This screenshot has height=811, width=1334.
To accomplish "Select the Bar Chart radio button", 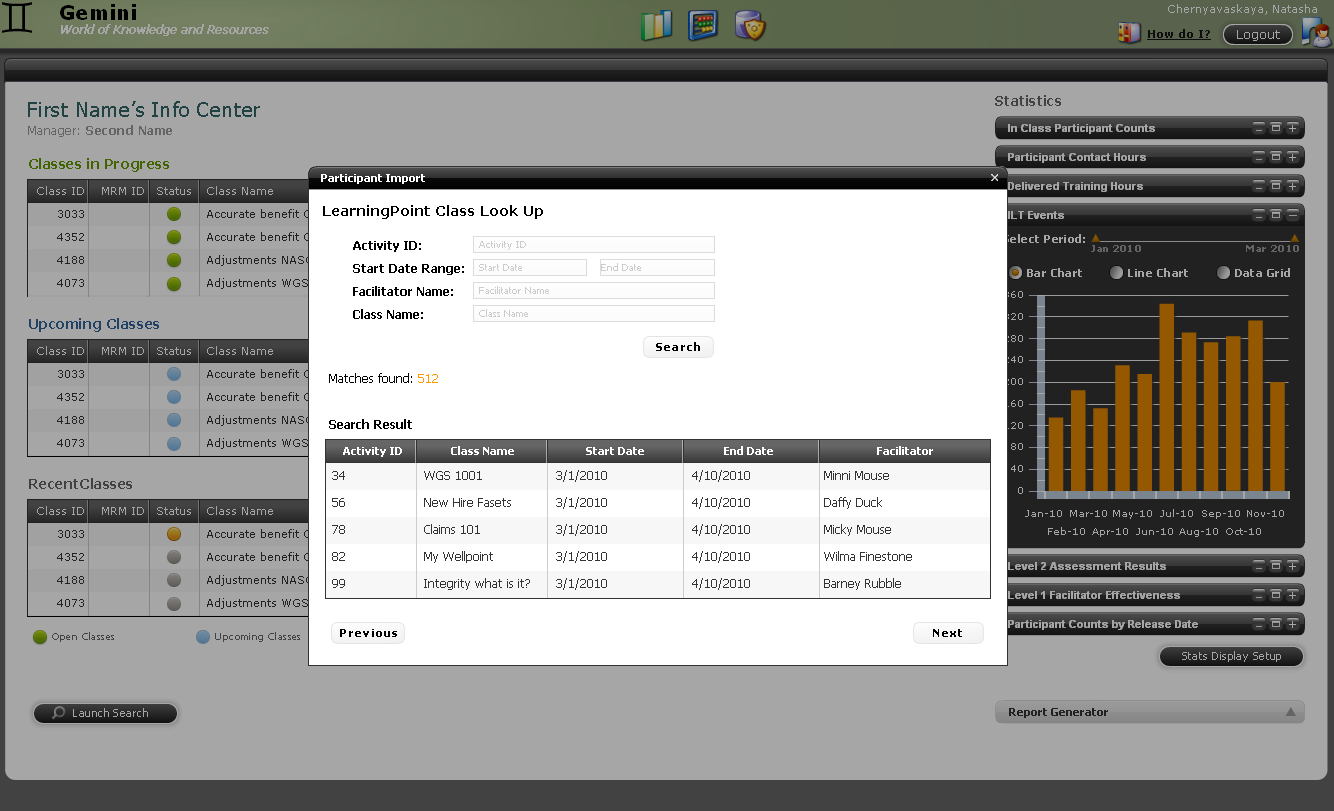I will click(x=1015, y=273).
